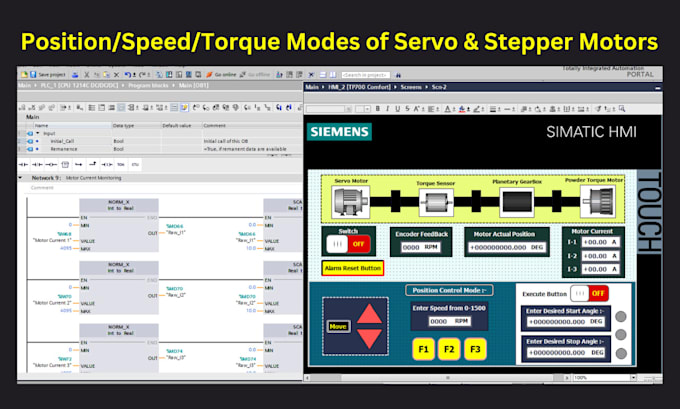Insert an output coil instruction
Viewport: 680px width, 409px height.
tap(51, 164)
